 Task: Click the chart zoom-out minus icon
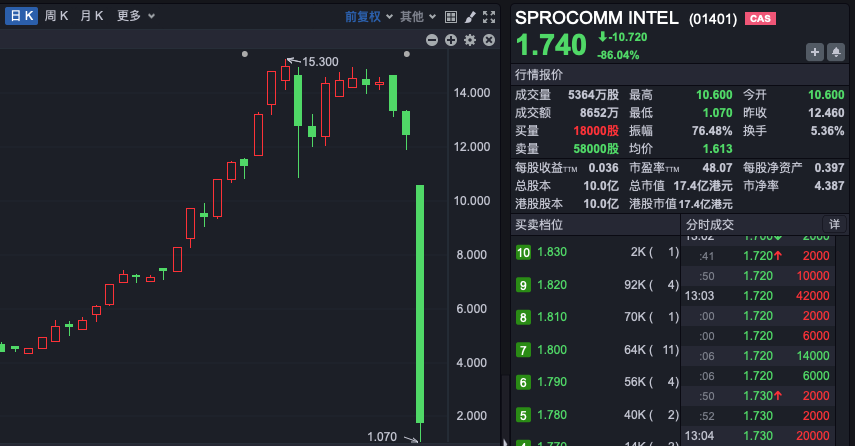tap(432, 40)
